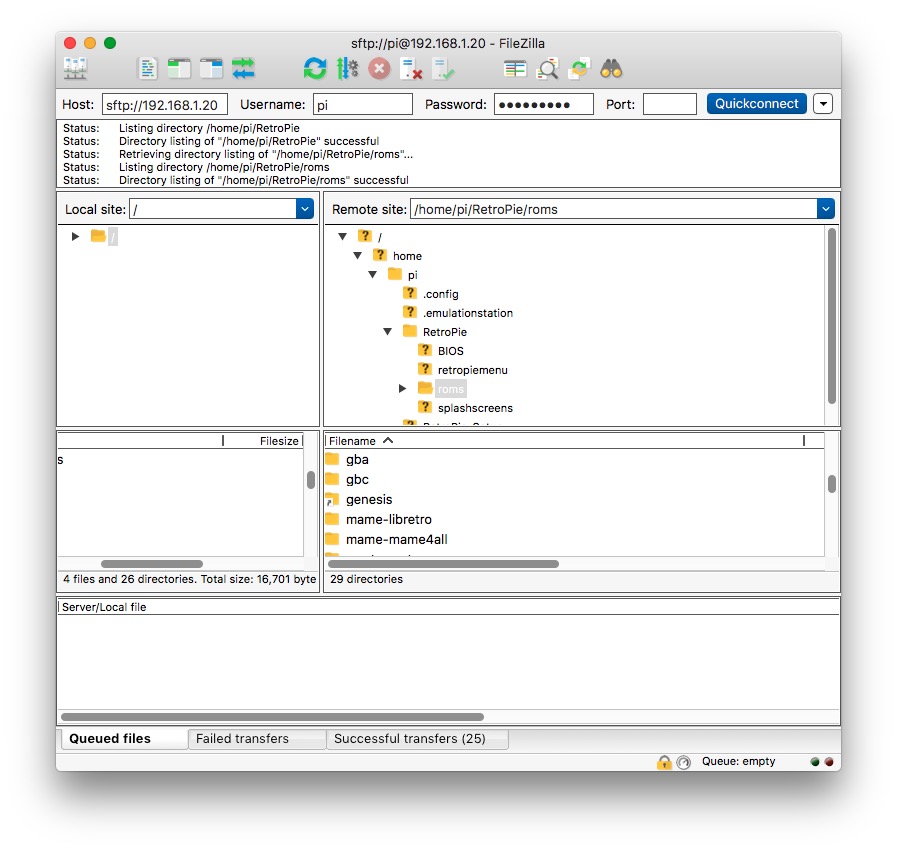Focus the Host input field
The height and width of the screenshot is (851, 897).
pos(165,105)
